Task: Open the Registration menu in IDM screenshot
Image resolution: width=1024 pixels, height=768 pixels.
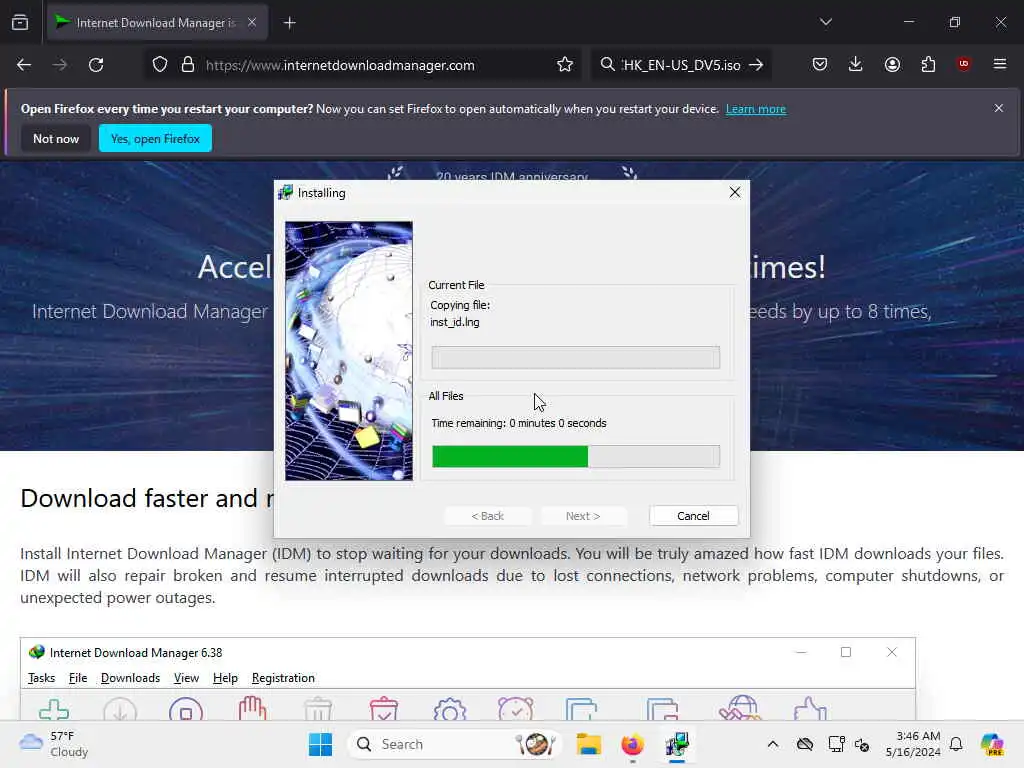Action: 283,678
